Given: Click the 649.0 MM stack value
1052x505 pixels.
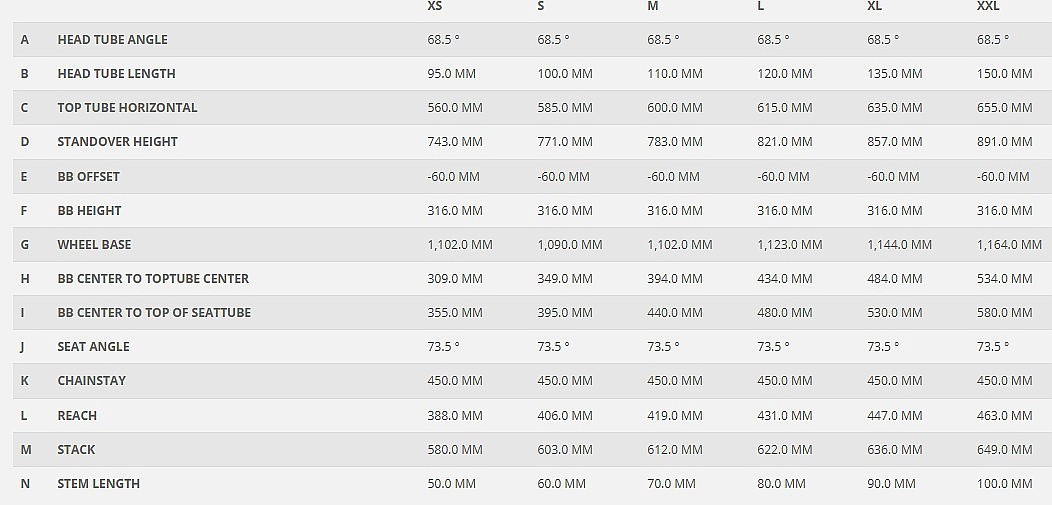Looking at the screenshot, I should [x=1004, y=450].
